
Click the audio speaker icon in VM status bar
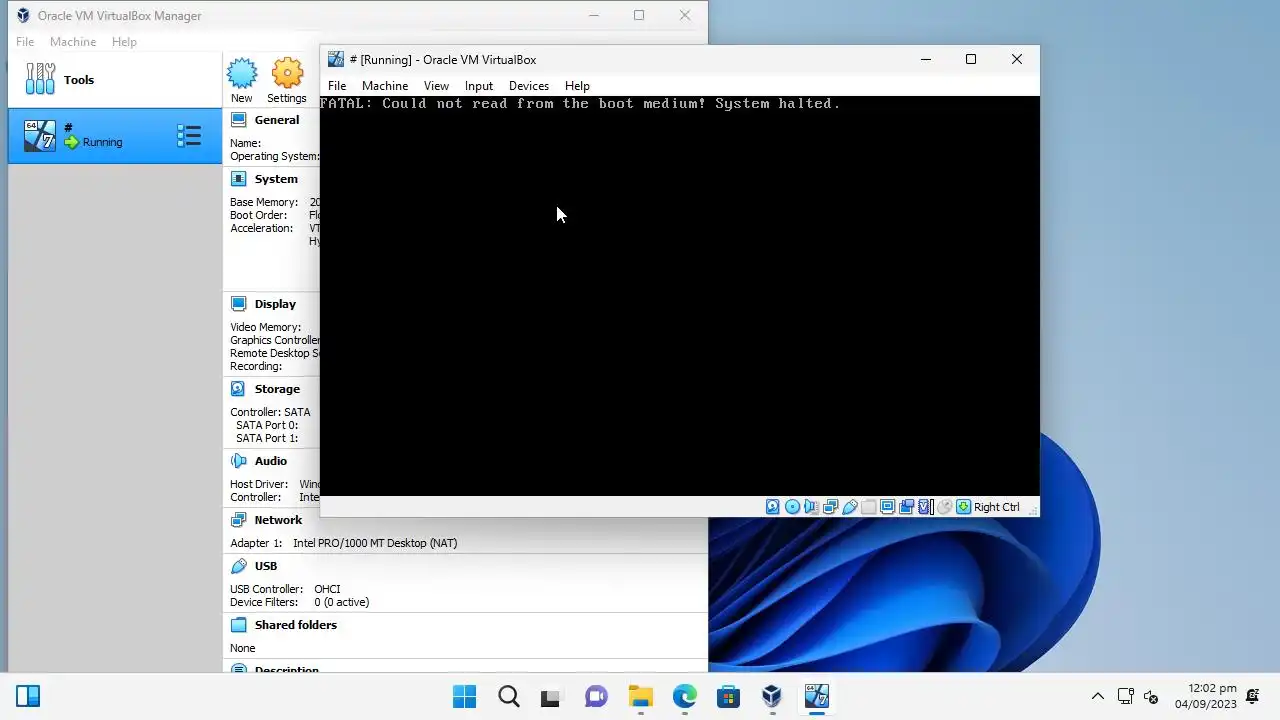811,507
